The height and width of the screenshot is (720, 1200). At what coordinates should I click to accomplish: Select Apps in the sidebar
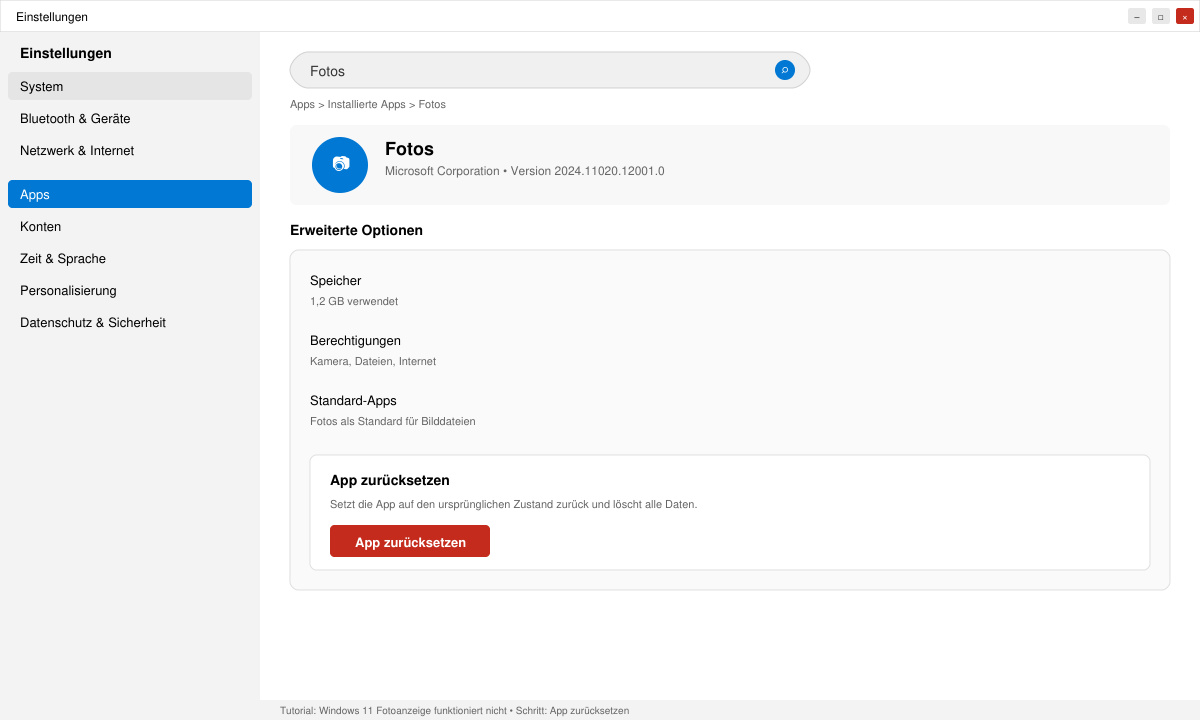130,194
